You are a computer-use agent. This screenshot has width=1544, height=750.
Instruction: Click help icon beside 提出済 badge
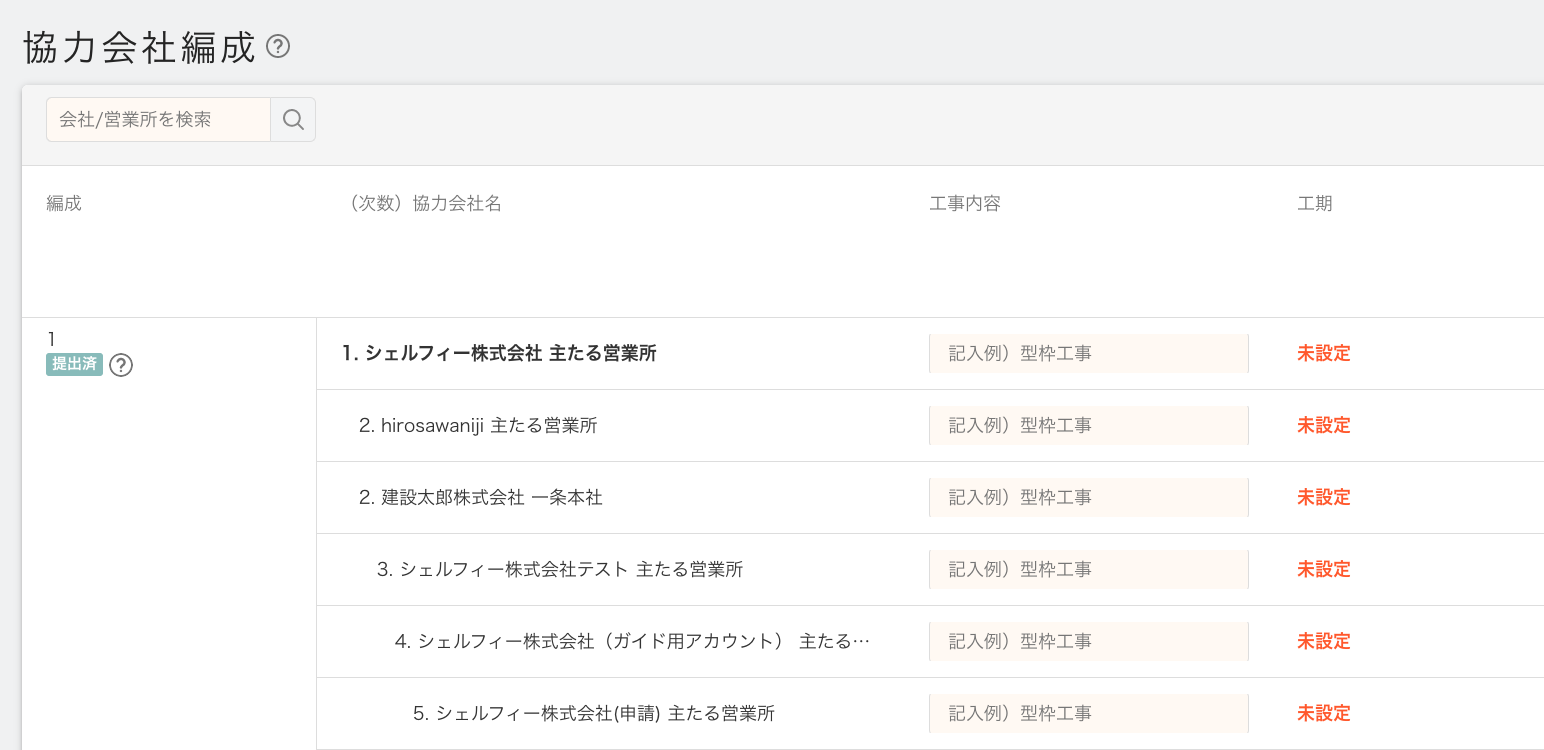(121, 365)
